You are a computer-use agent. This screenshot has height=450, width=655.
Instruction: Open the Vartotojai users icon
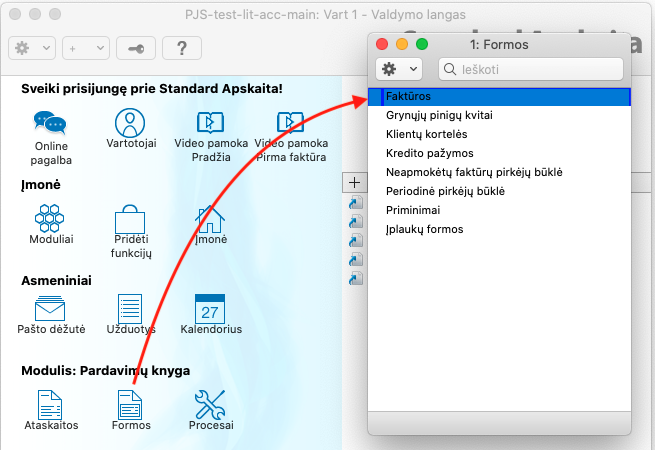127,123
